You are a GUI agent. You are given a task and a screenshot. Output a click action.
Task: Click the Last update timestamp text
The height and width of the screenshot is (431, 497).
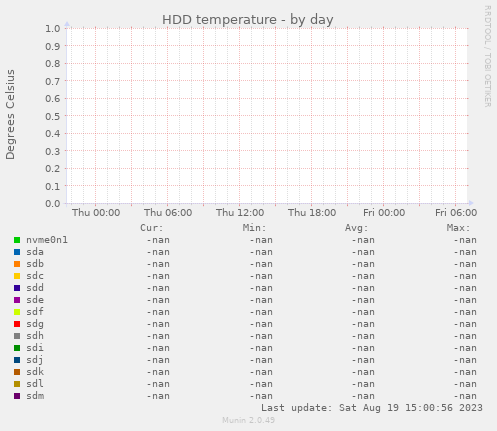click(x=372, y=408)
